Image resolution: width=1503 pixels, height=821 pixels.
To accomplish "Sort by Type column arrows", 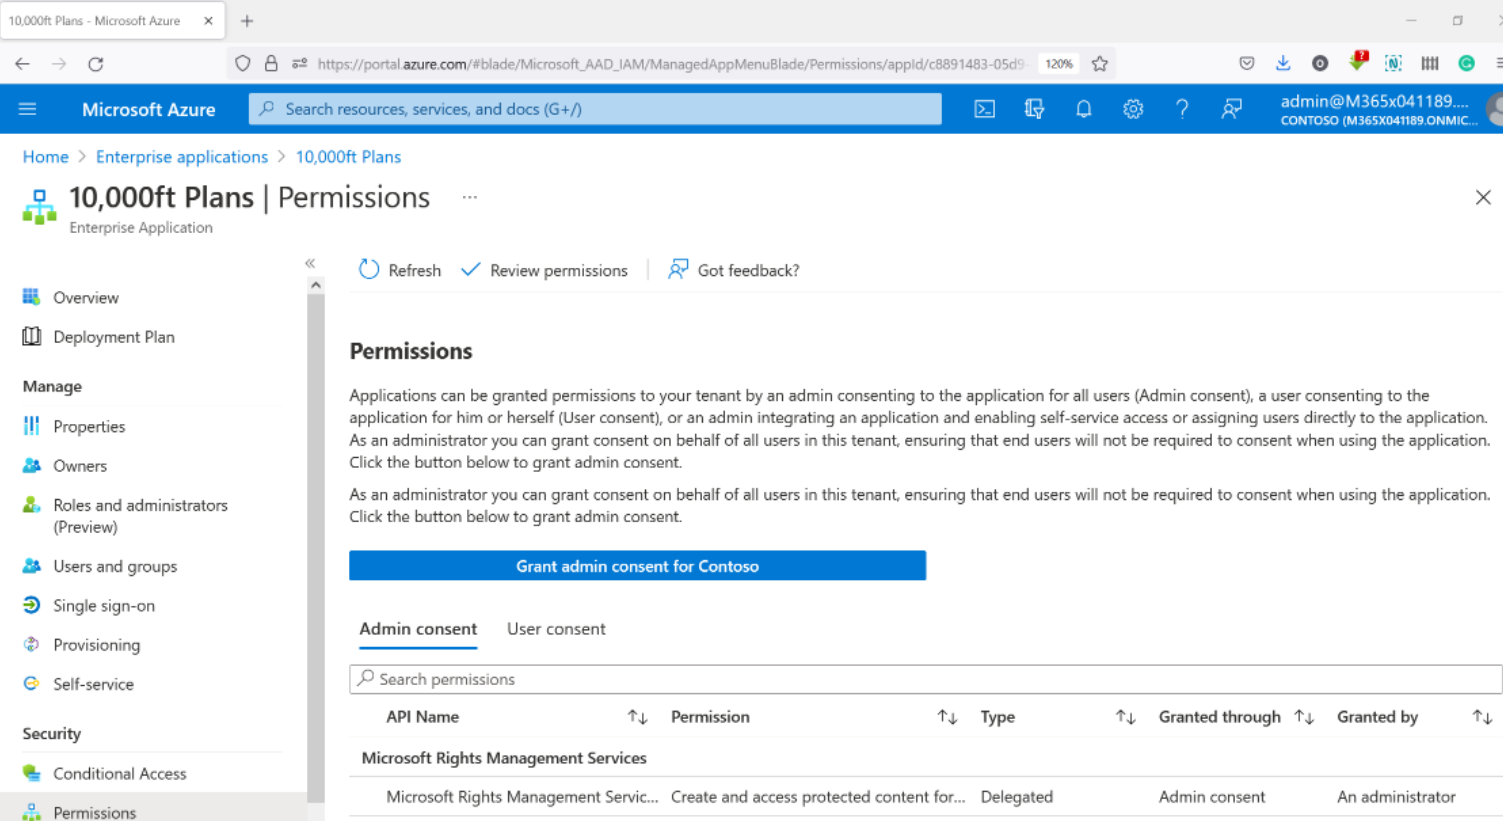I will [1126, 717].
